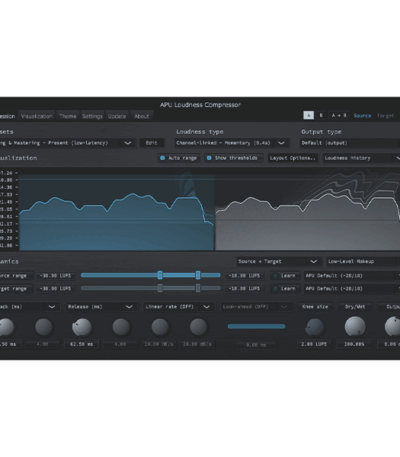This screenshot has height=457, width=400.
Task: Switch view to Source
Action: [x=362, y=116]
